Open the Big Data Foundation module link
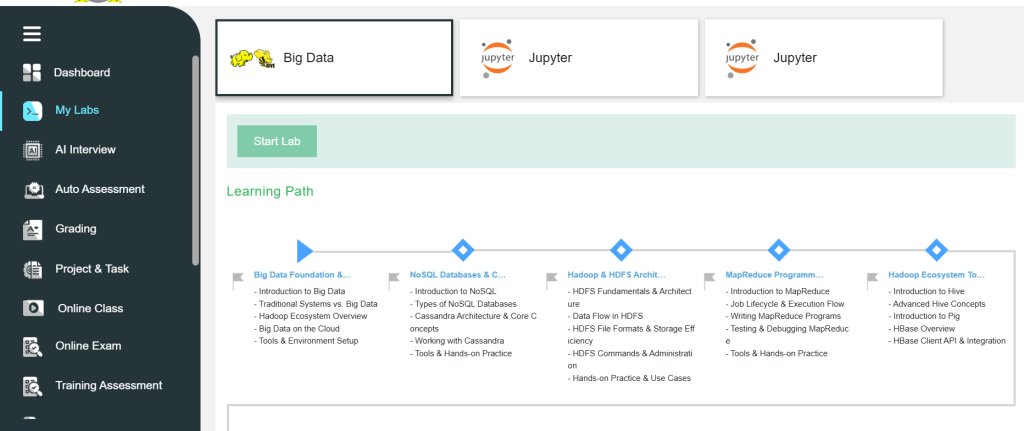Image resolution: width=1024 pixels, height=431 pixels. coord(302,274)
